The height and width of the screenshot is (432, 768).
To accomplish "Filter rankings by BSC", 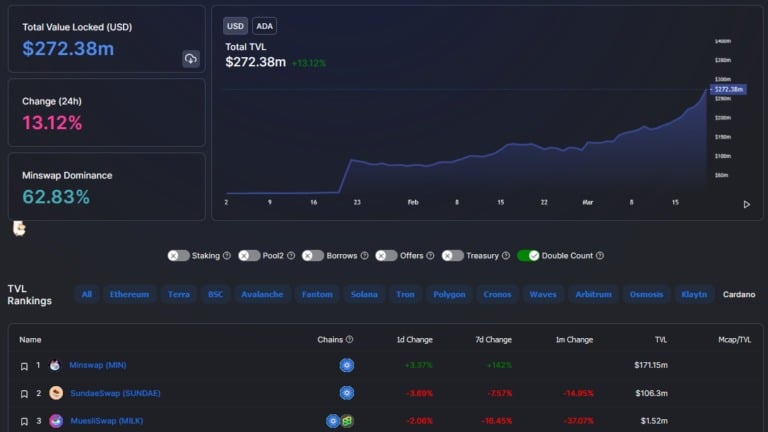I will [x=215, y=294].
